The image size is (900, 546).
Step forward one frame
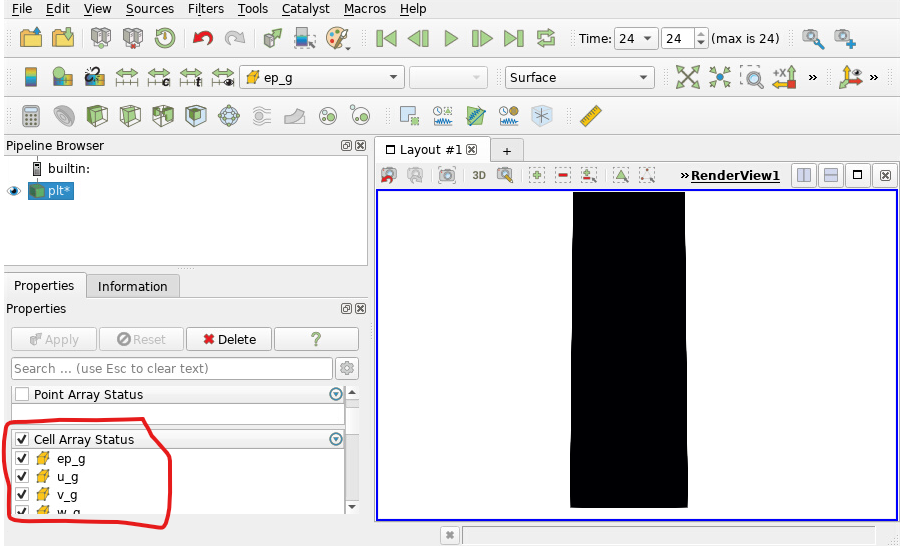pos(482,38)
